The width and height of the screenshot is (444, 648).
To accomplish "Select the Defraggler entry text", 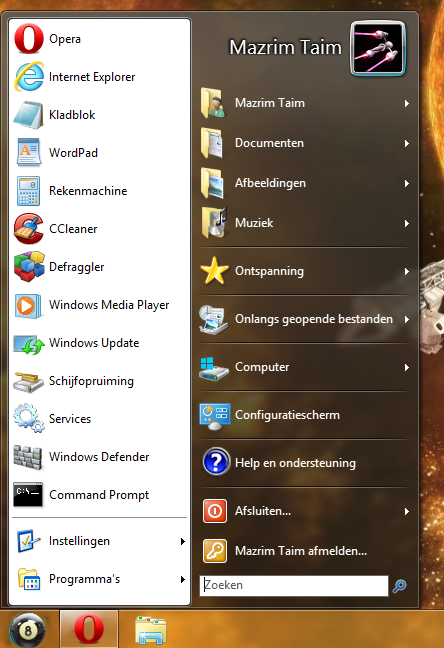I will [x=76, y=267].
